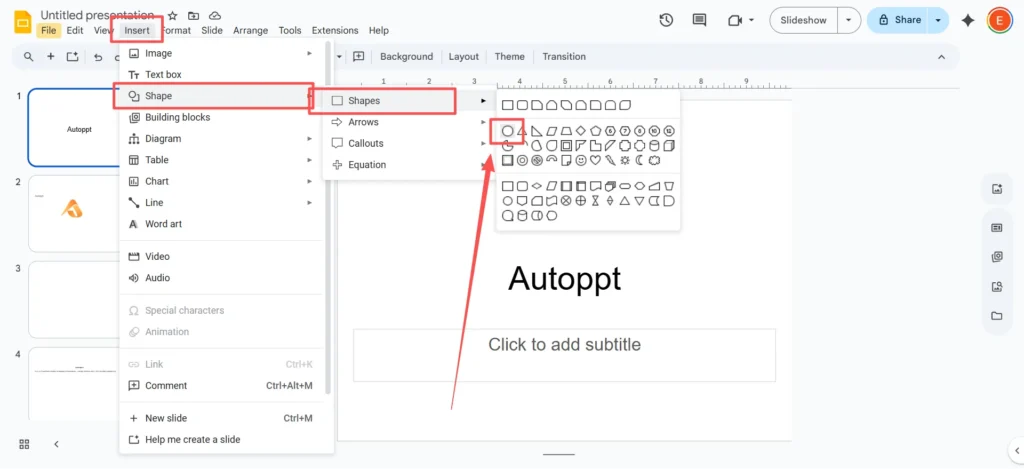1024x469 pixels.
Task: Click the Undo arrow in toolbar
Action: point(98,57)
